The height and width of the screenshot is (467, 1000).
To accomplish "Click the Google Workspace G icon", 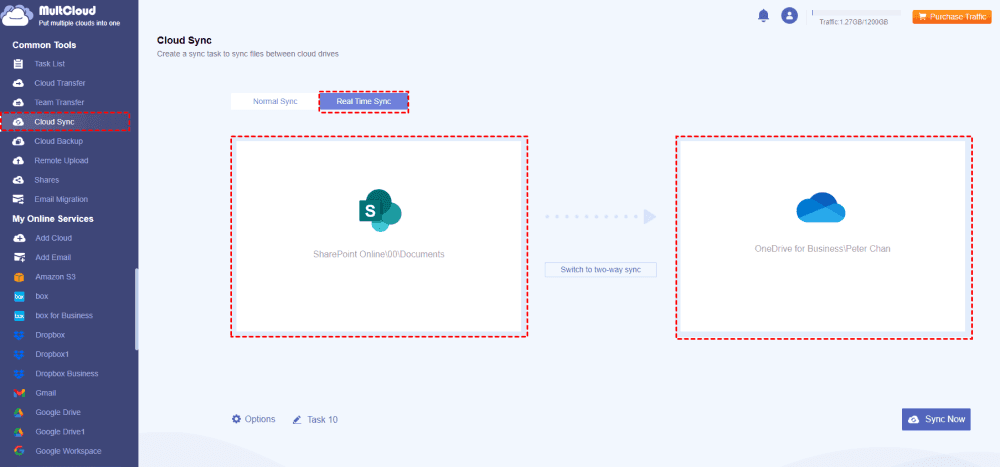I will pos(19,451).
